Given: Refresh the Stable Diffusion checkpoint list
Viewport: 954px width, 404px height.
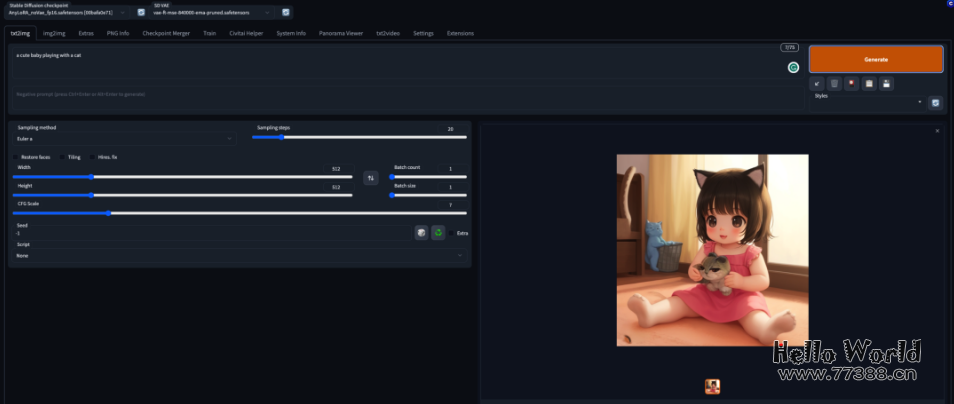Looking at the screenshot, I should [x=141, y=13].
